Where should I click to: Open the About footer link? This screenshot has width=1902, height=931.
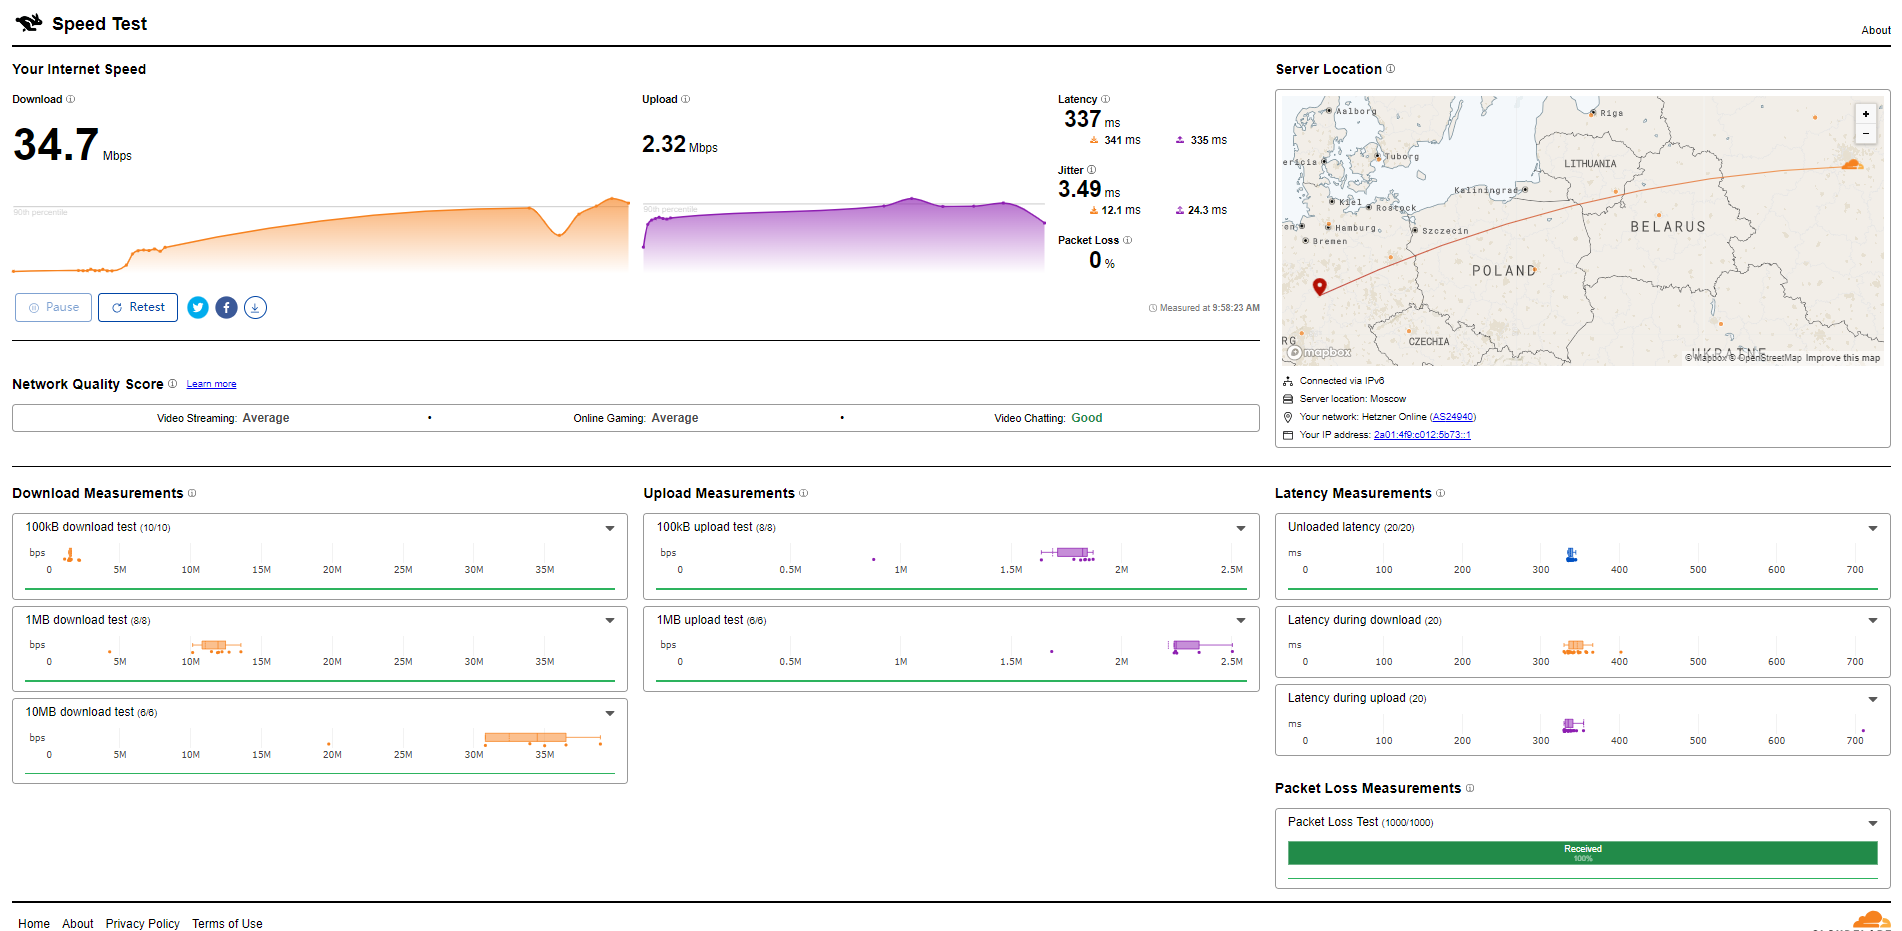(78, 924)
